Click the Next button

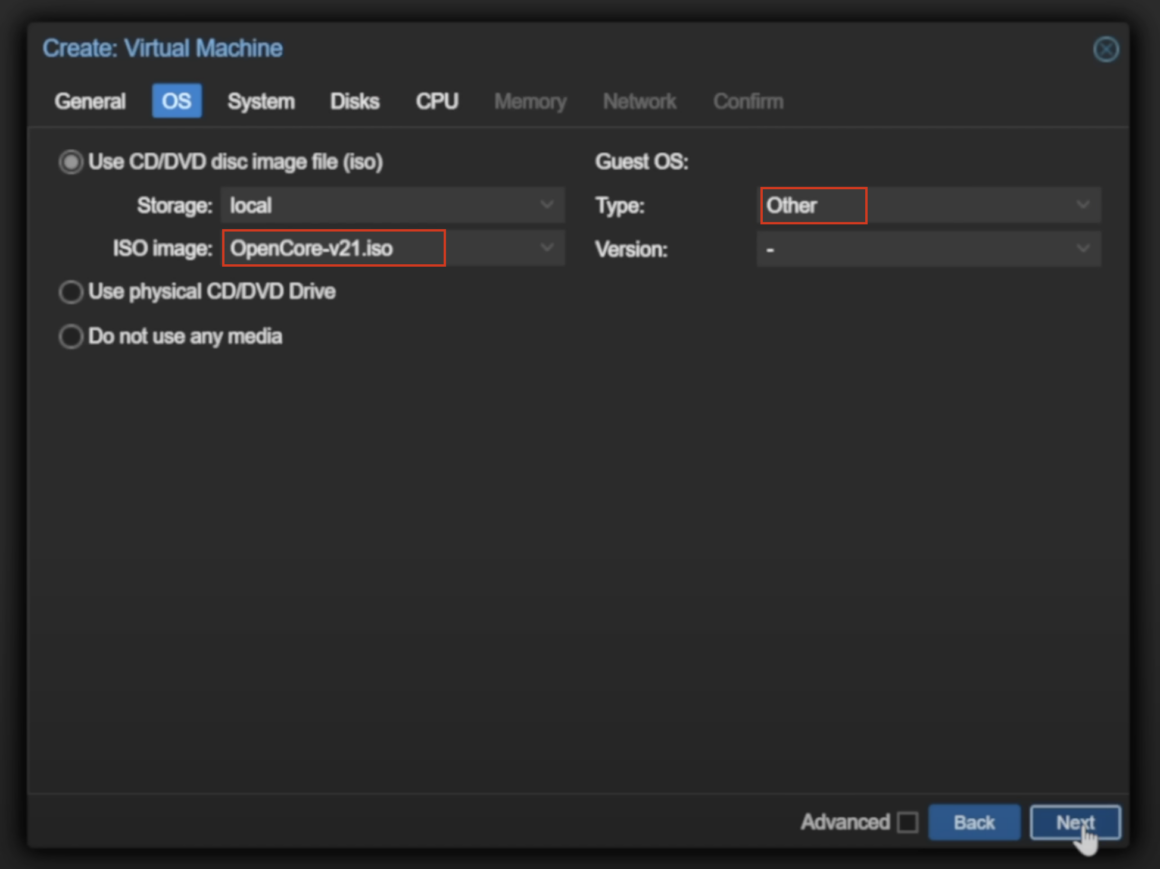coord(1075,822)
